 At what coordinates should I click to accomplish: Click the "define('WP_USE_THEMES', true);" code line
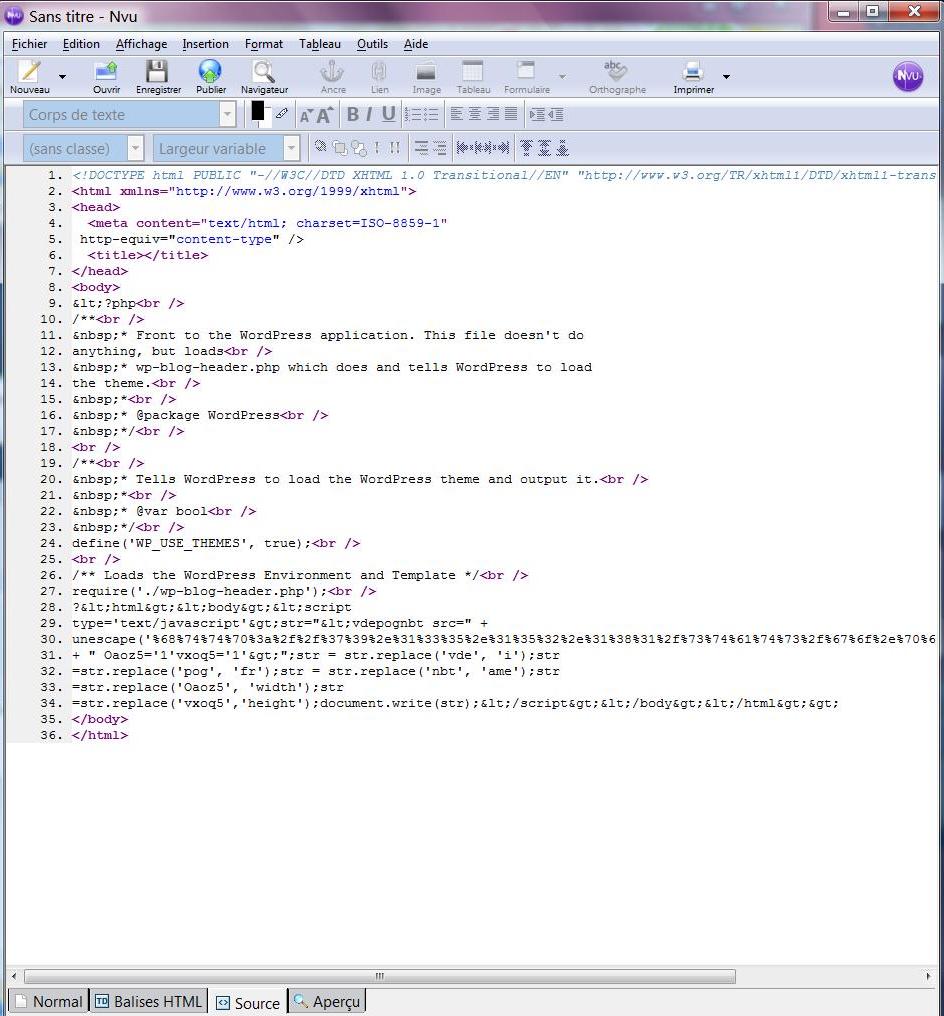[x=216, y=543]
